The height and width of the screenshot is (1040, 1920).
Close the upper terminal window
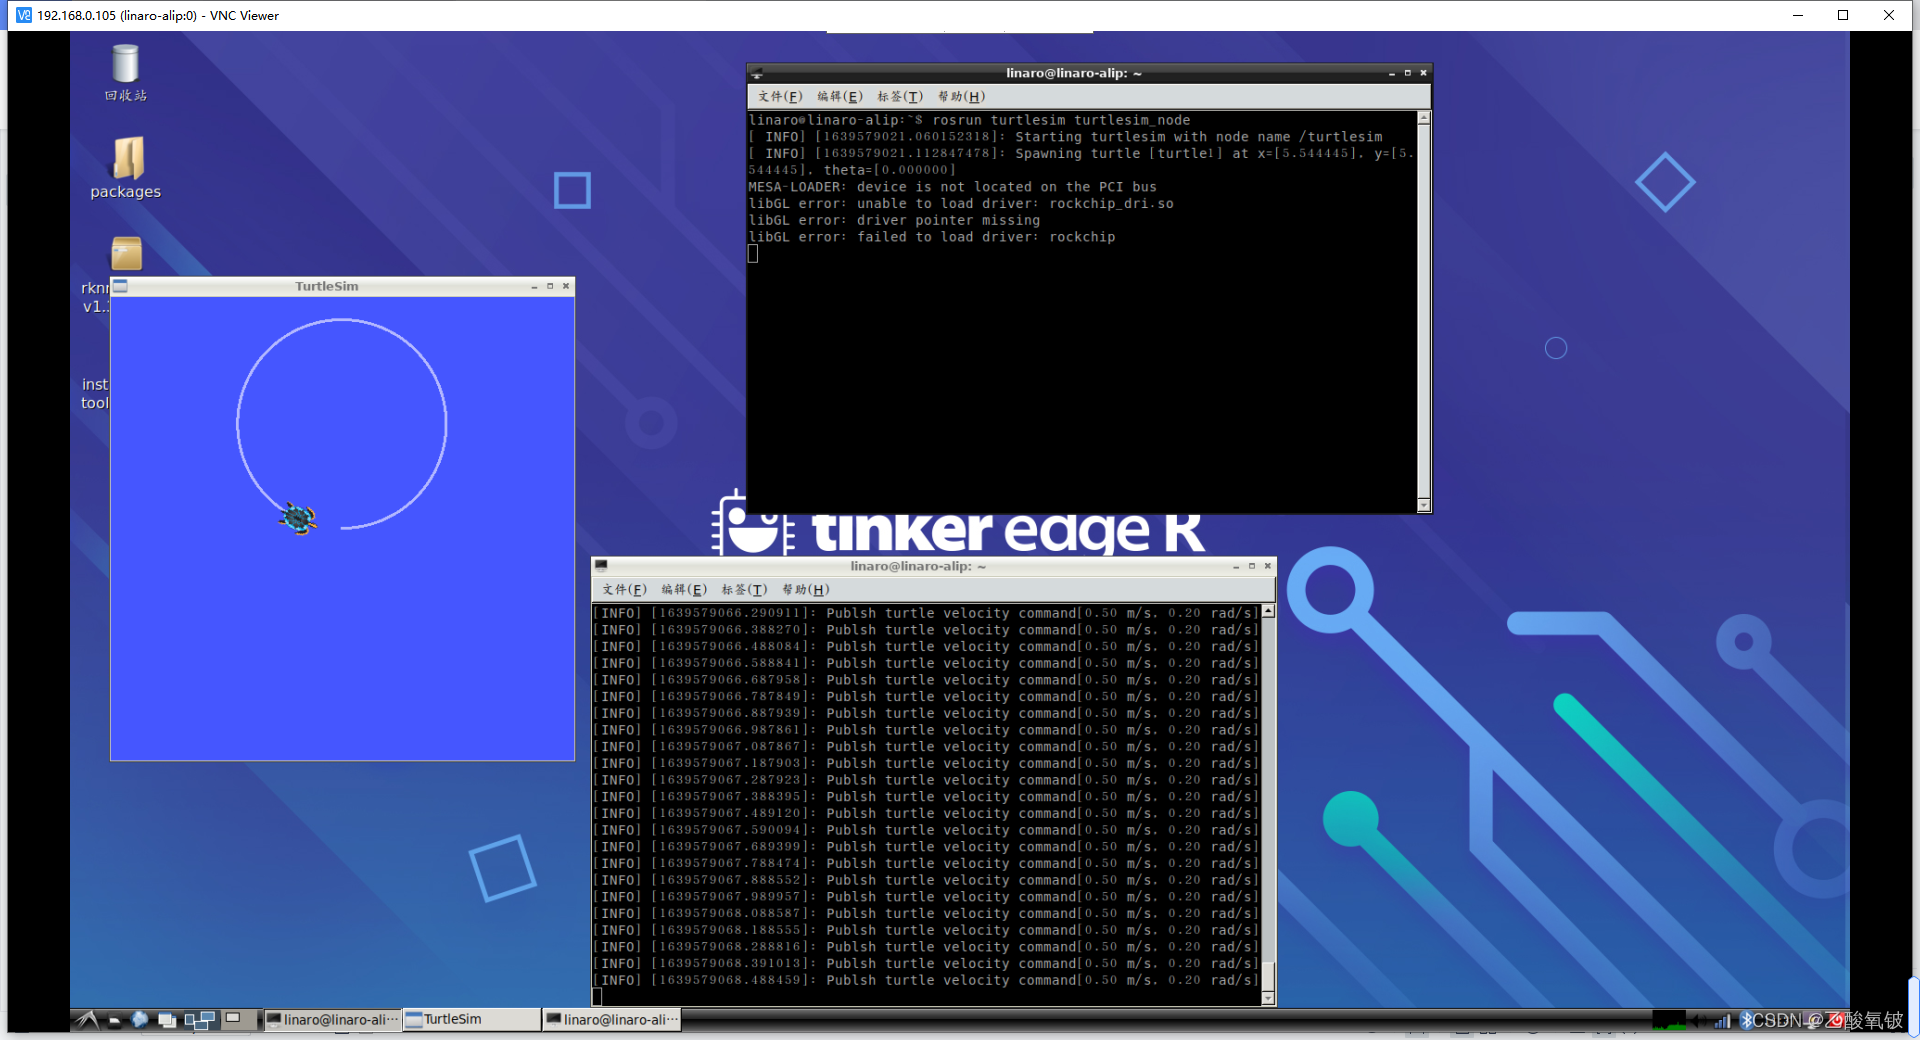[x=1423, y=73]
